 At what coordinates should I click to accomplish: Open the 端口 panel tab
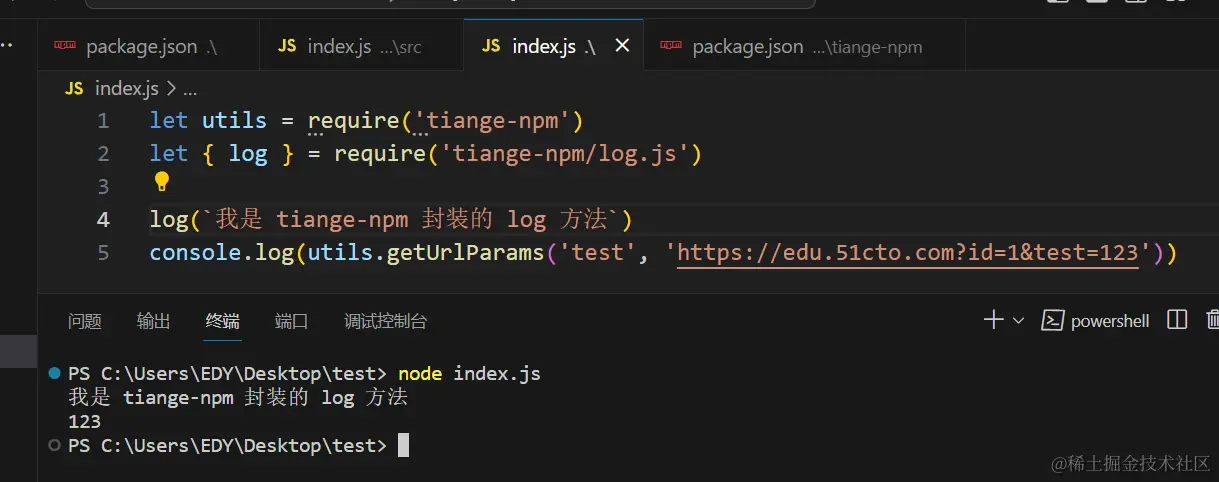pyautogui.click(x=292, y=321)
